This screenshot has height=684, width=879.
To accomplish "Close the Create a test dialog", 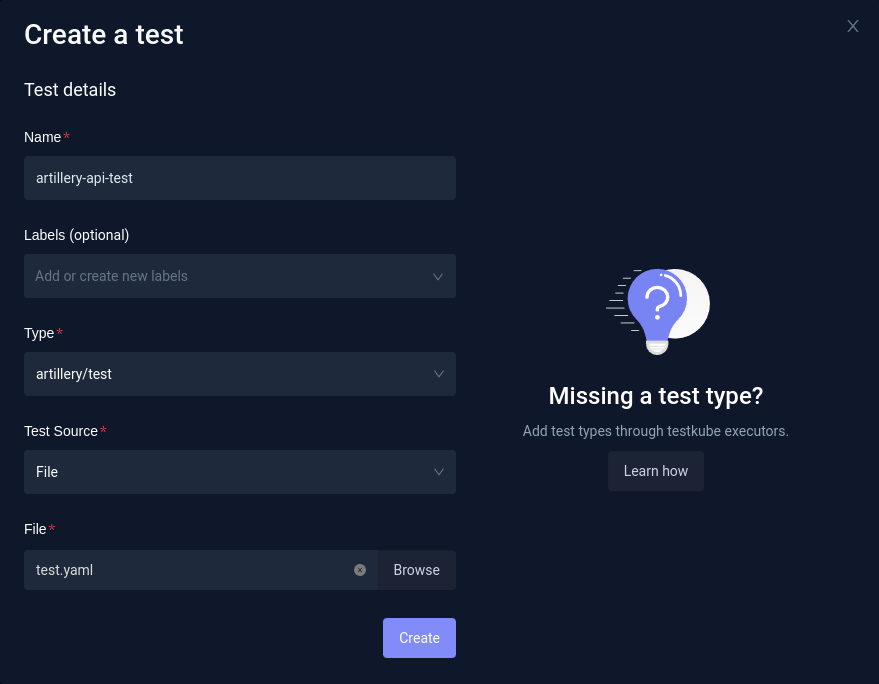I will pyautogui.click(x=853, y=26).
